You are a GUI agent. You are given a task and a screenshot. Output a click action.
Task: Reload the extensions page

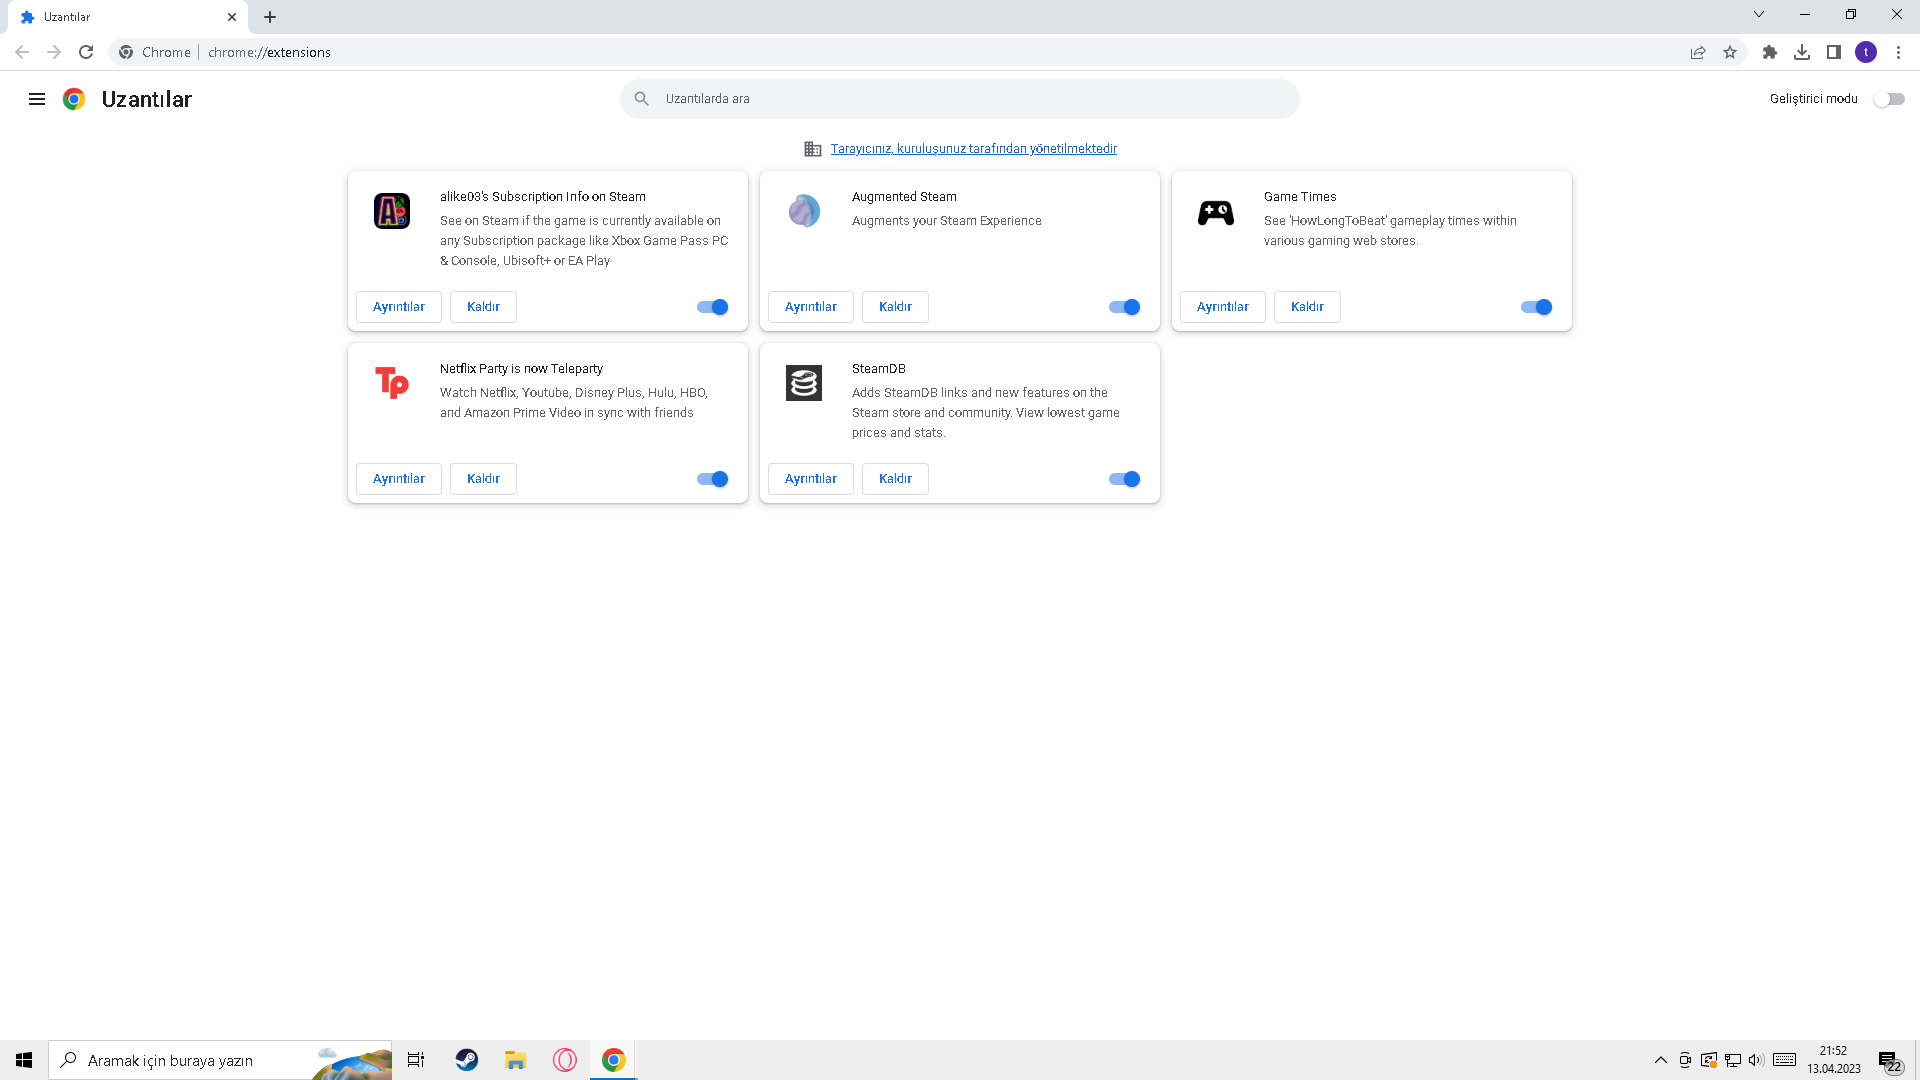pyautogui.click(x=86, y=52)
